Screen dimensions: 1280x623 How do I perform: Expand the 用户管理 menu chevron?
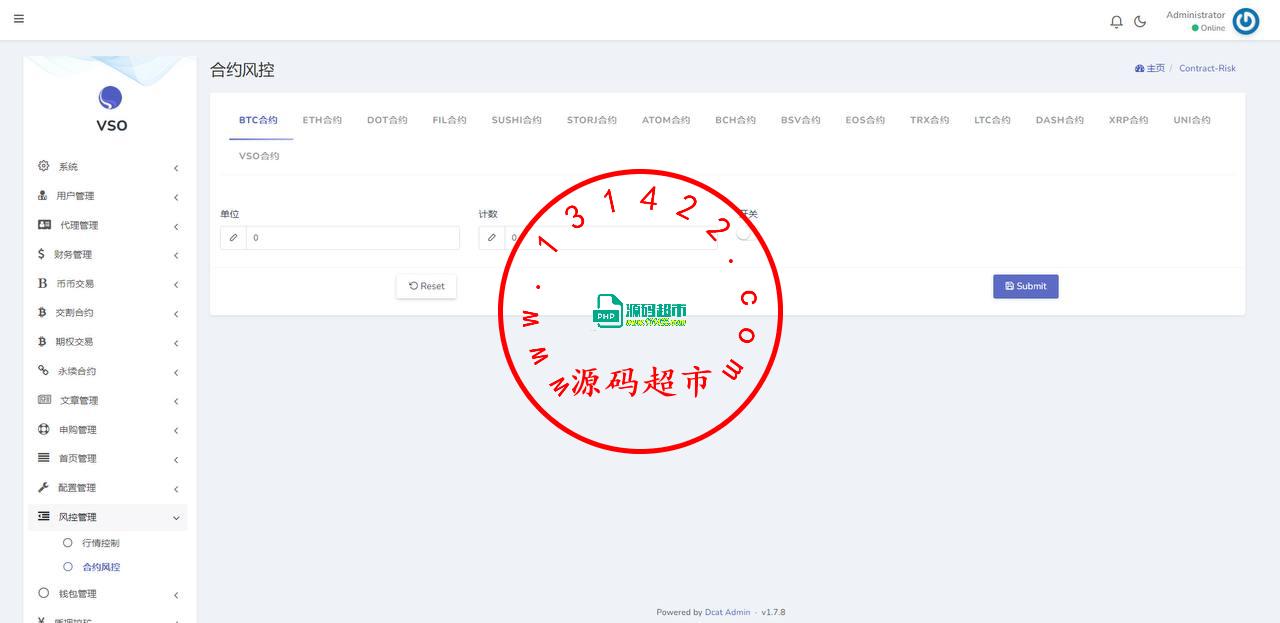coord(176,197)
